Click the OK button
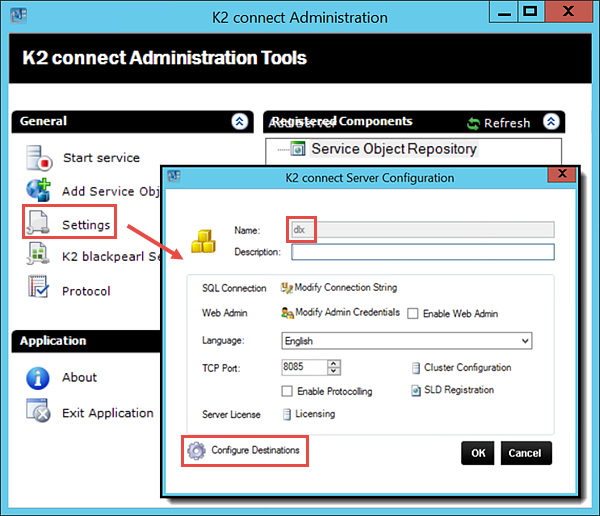The image size is (600, 516). click(x=478, y=453)
